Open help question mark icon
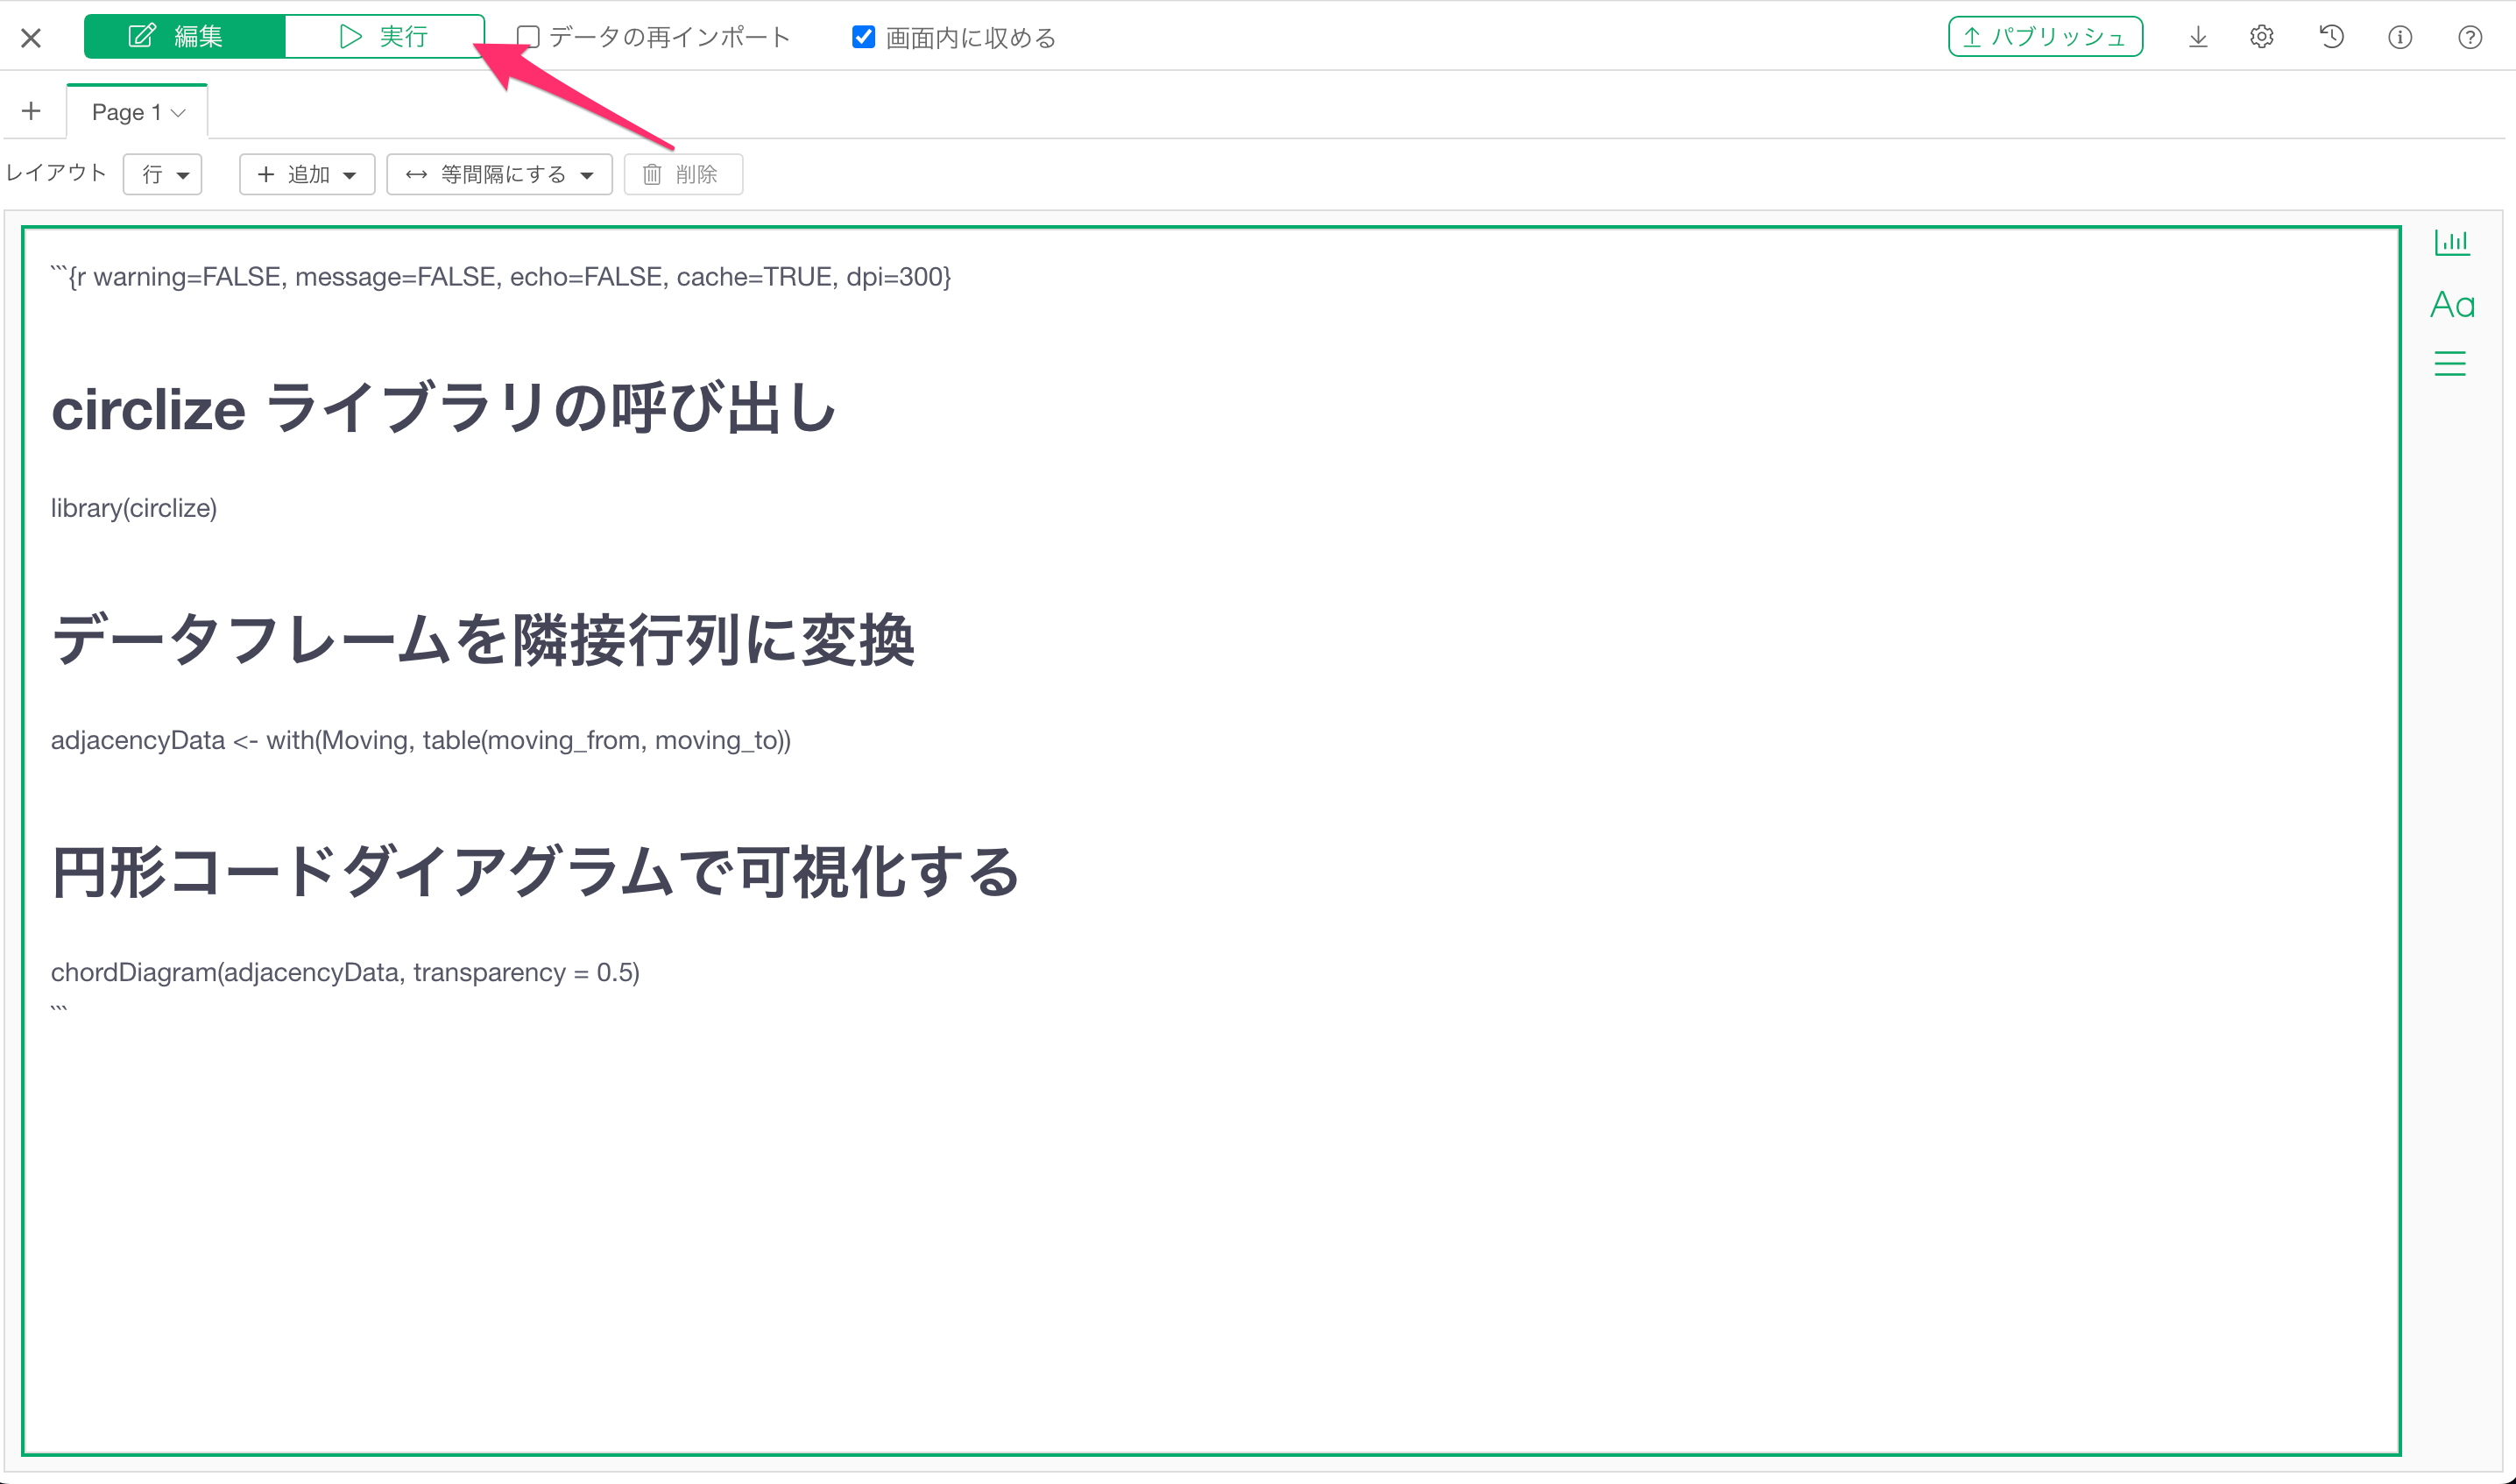 [x=2469, y=37]
